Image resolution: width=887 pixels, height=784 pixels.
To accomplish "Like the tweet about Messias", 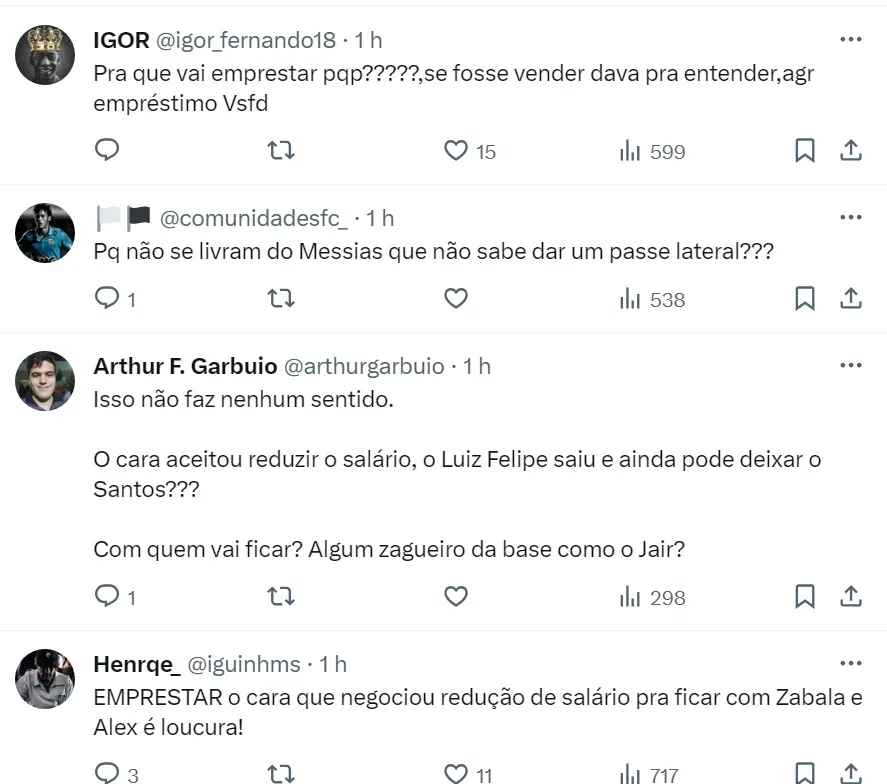I will (456, 298).
